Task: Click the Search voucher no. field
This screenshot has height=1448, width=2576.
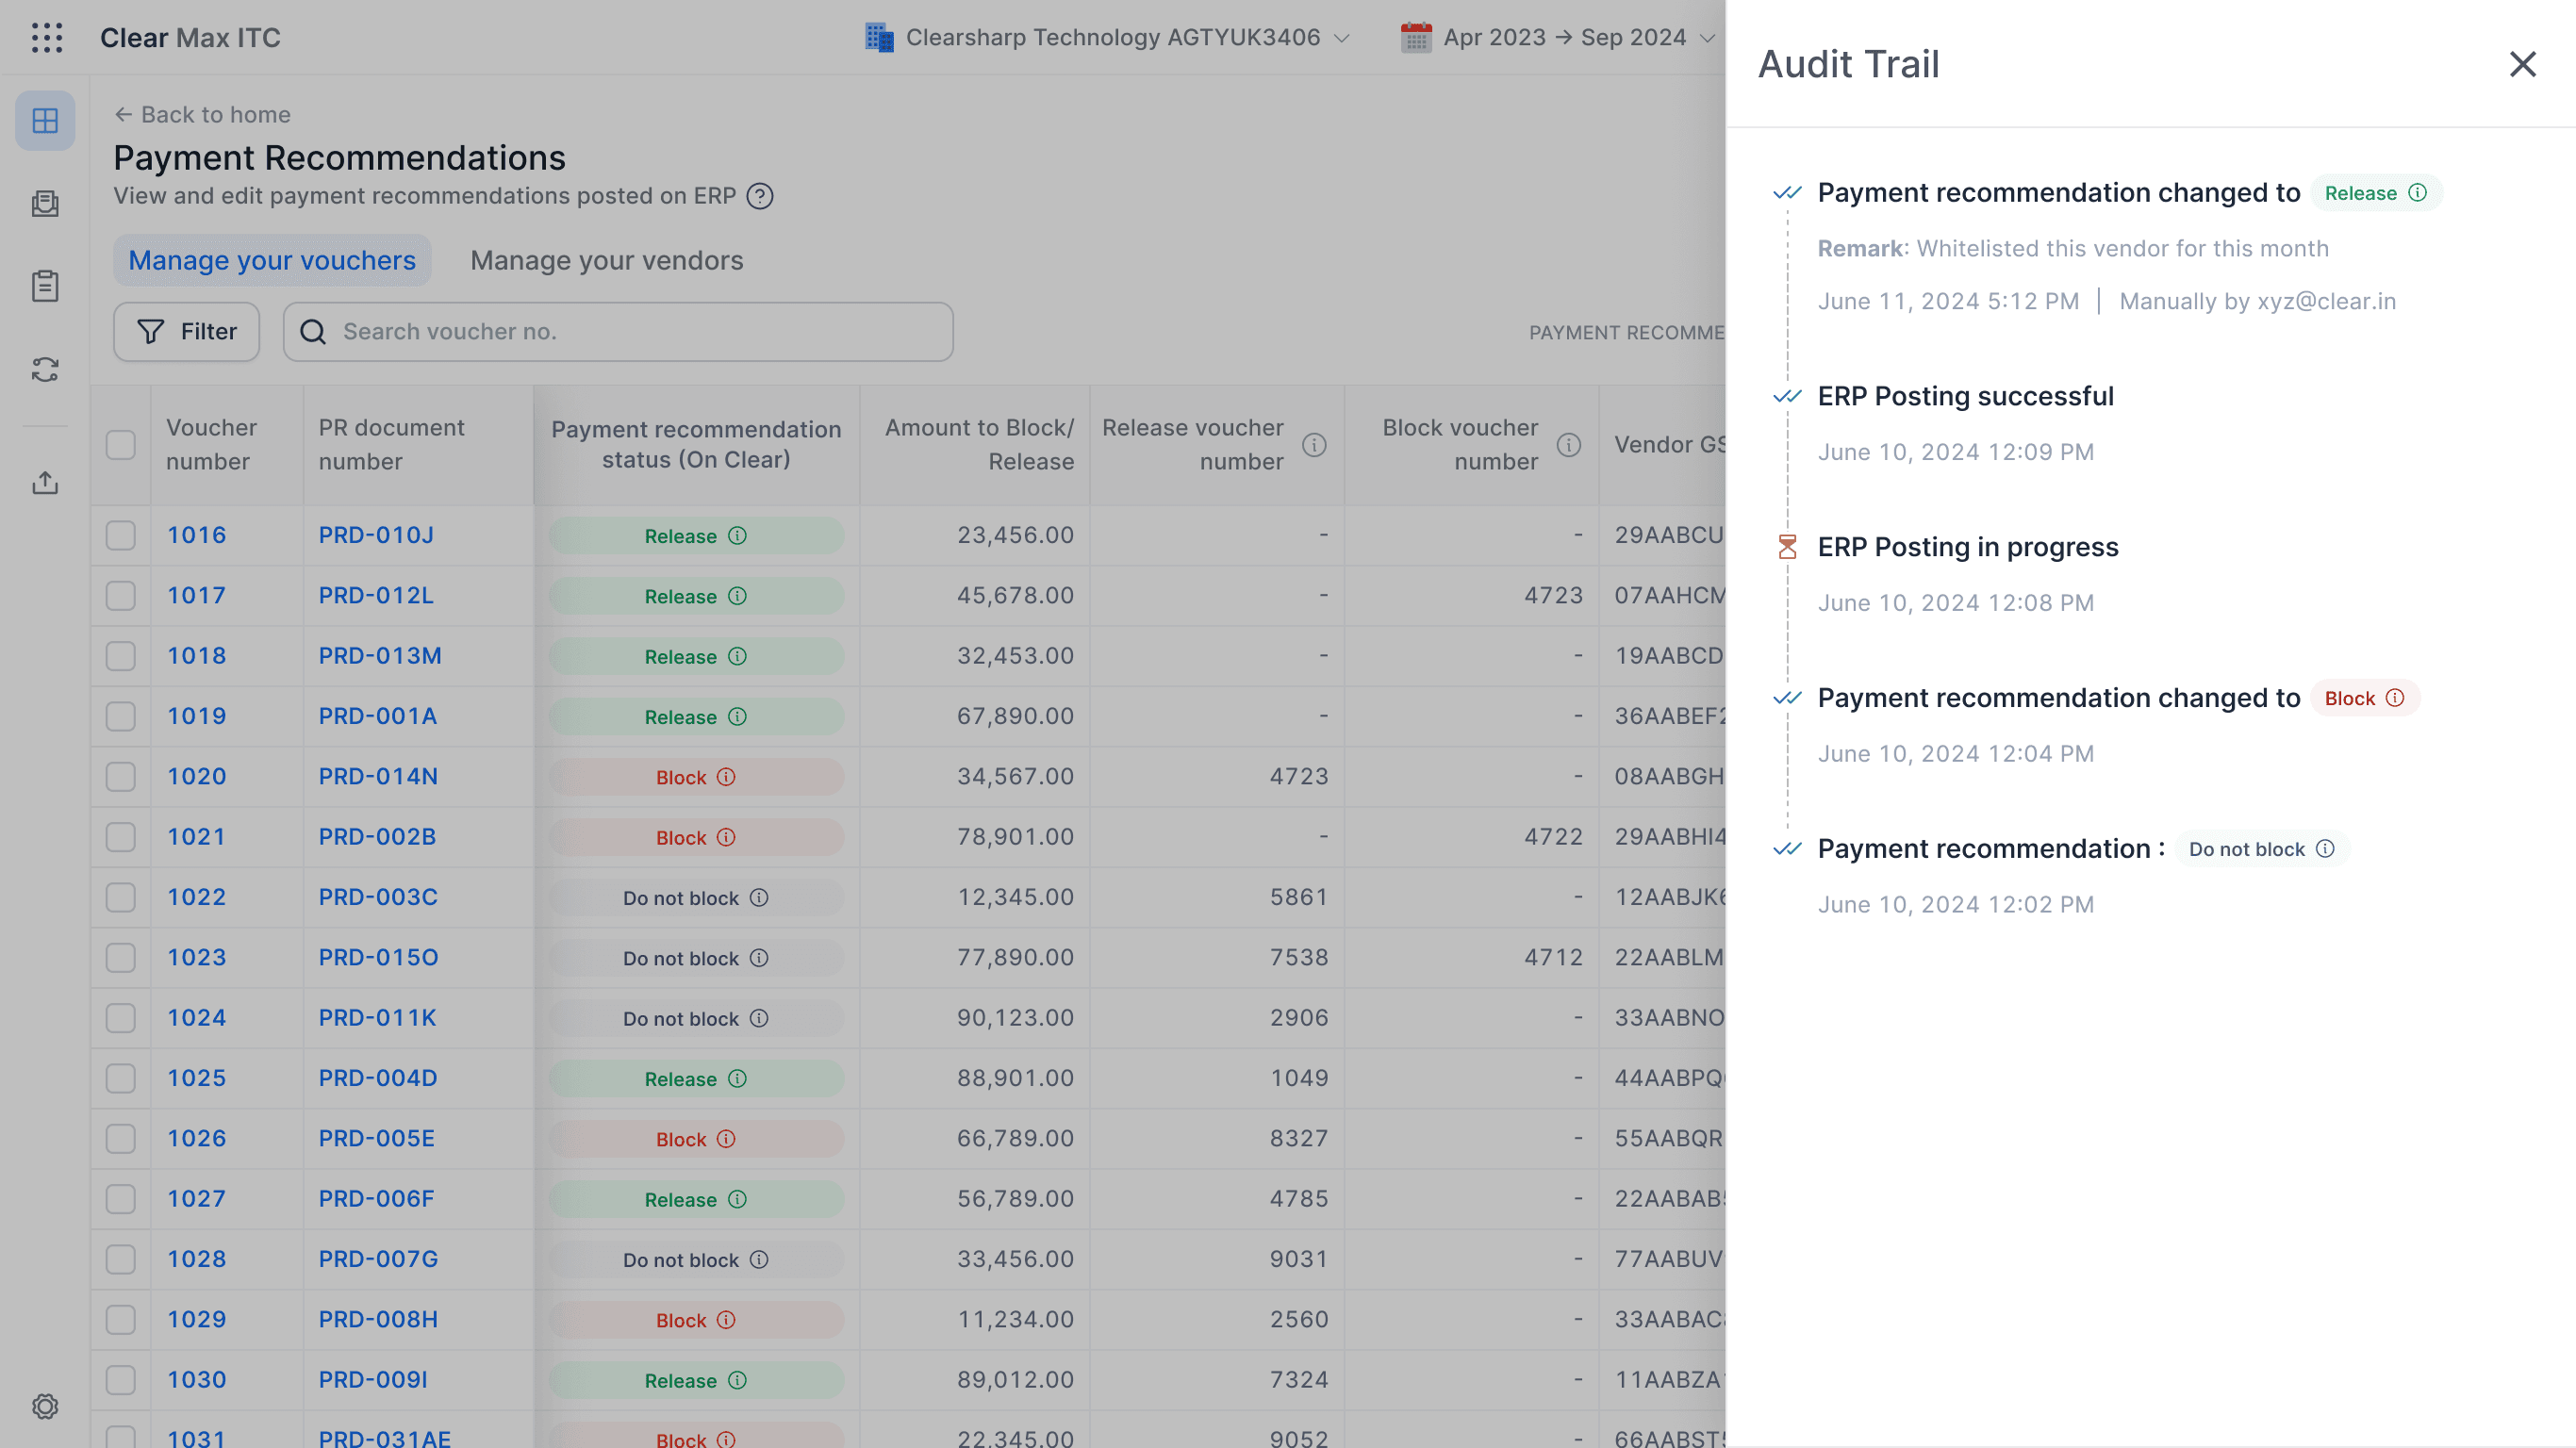Action: click(618, 332)
